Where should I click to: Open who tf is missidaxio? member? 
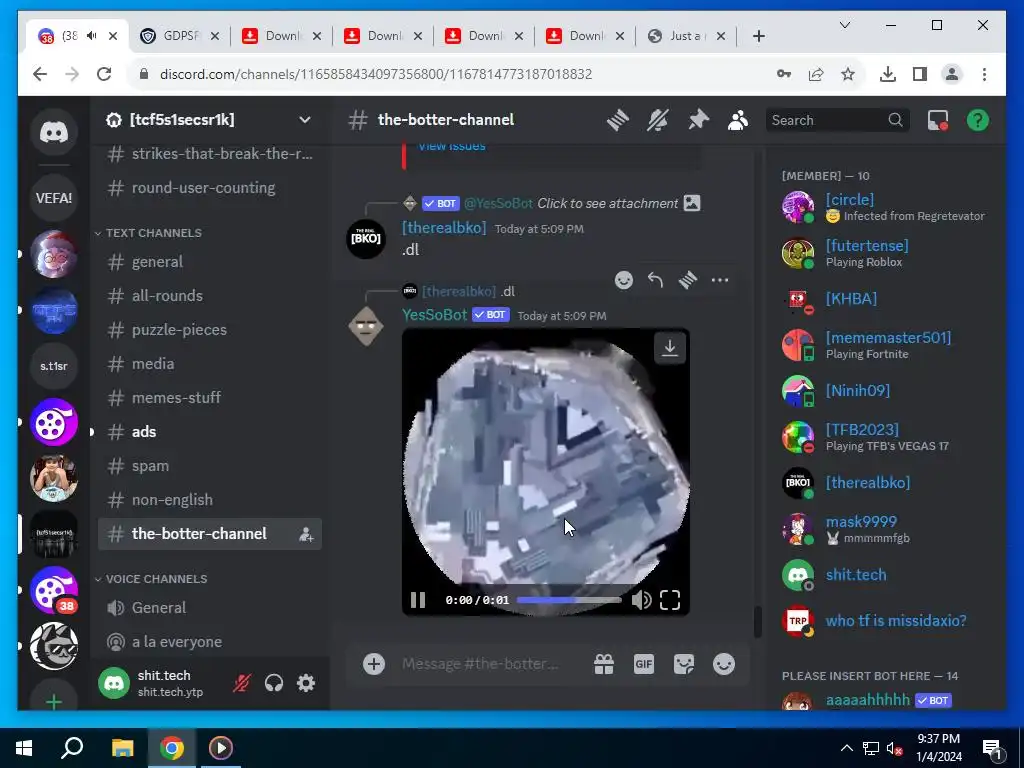(x=888, y=621)
